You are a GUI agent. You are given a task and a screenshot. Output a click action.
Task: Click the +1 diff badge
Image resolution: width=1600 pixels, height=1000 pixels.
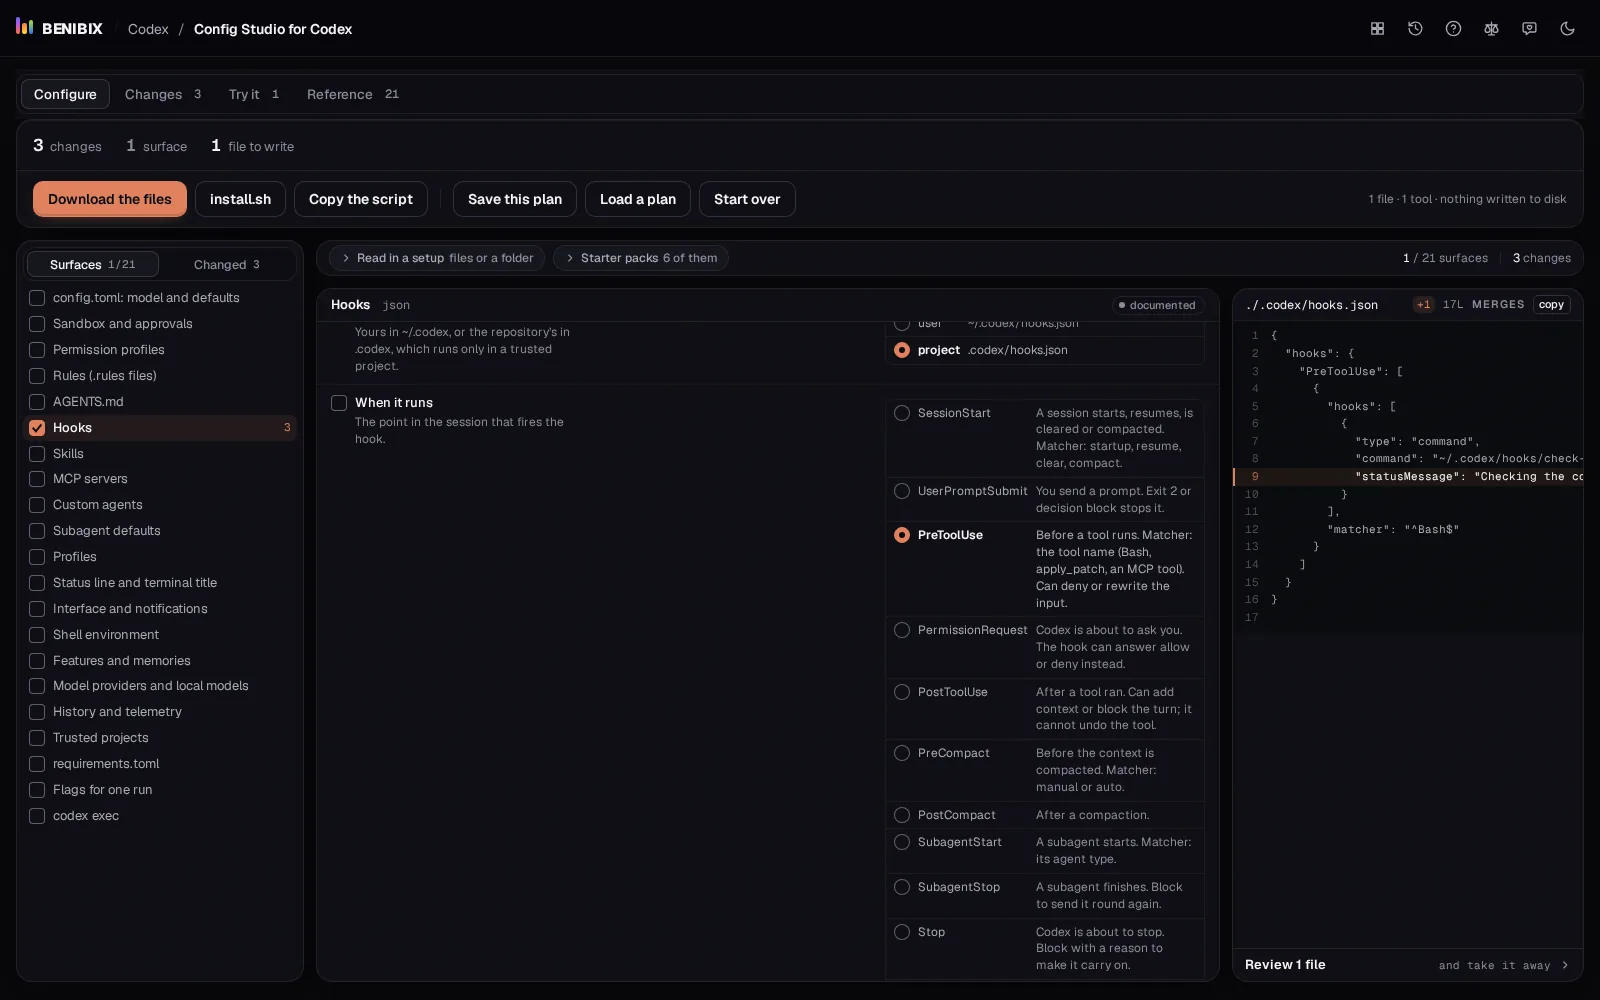click(x=1423, y=305)
